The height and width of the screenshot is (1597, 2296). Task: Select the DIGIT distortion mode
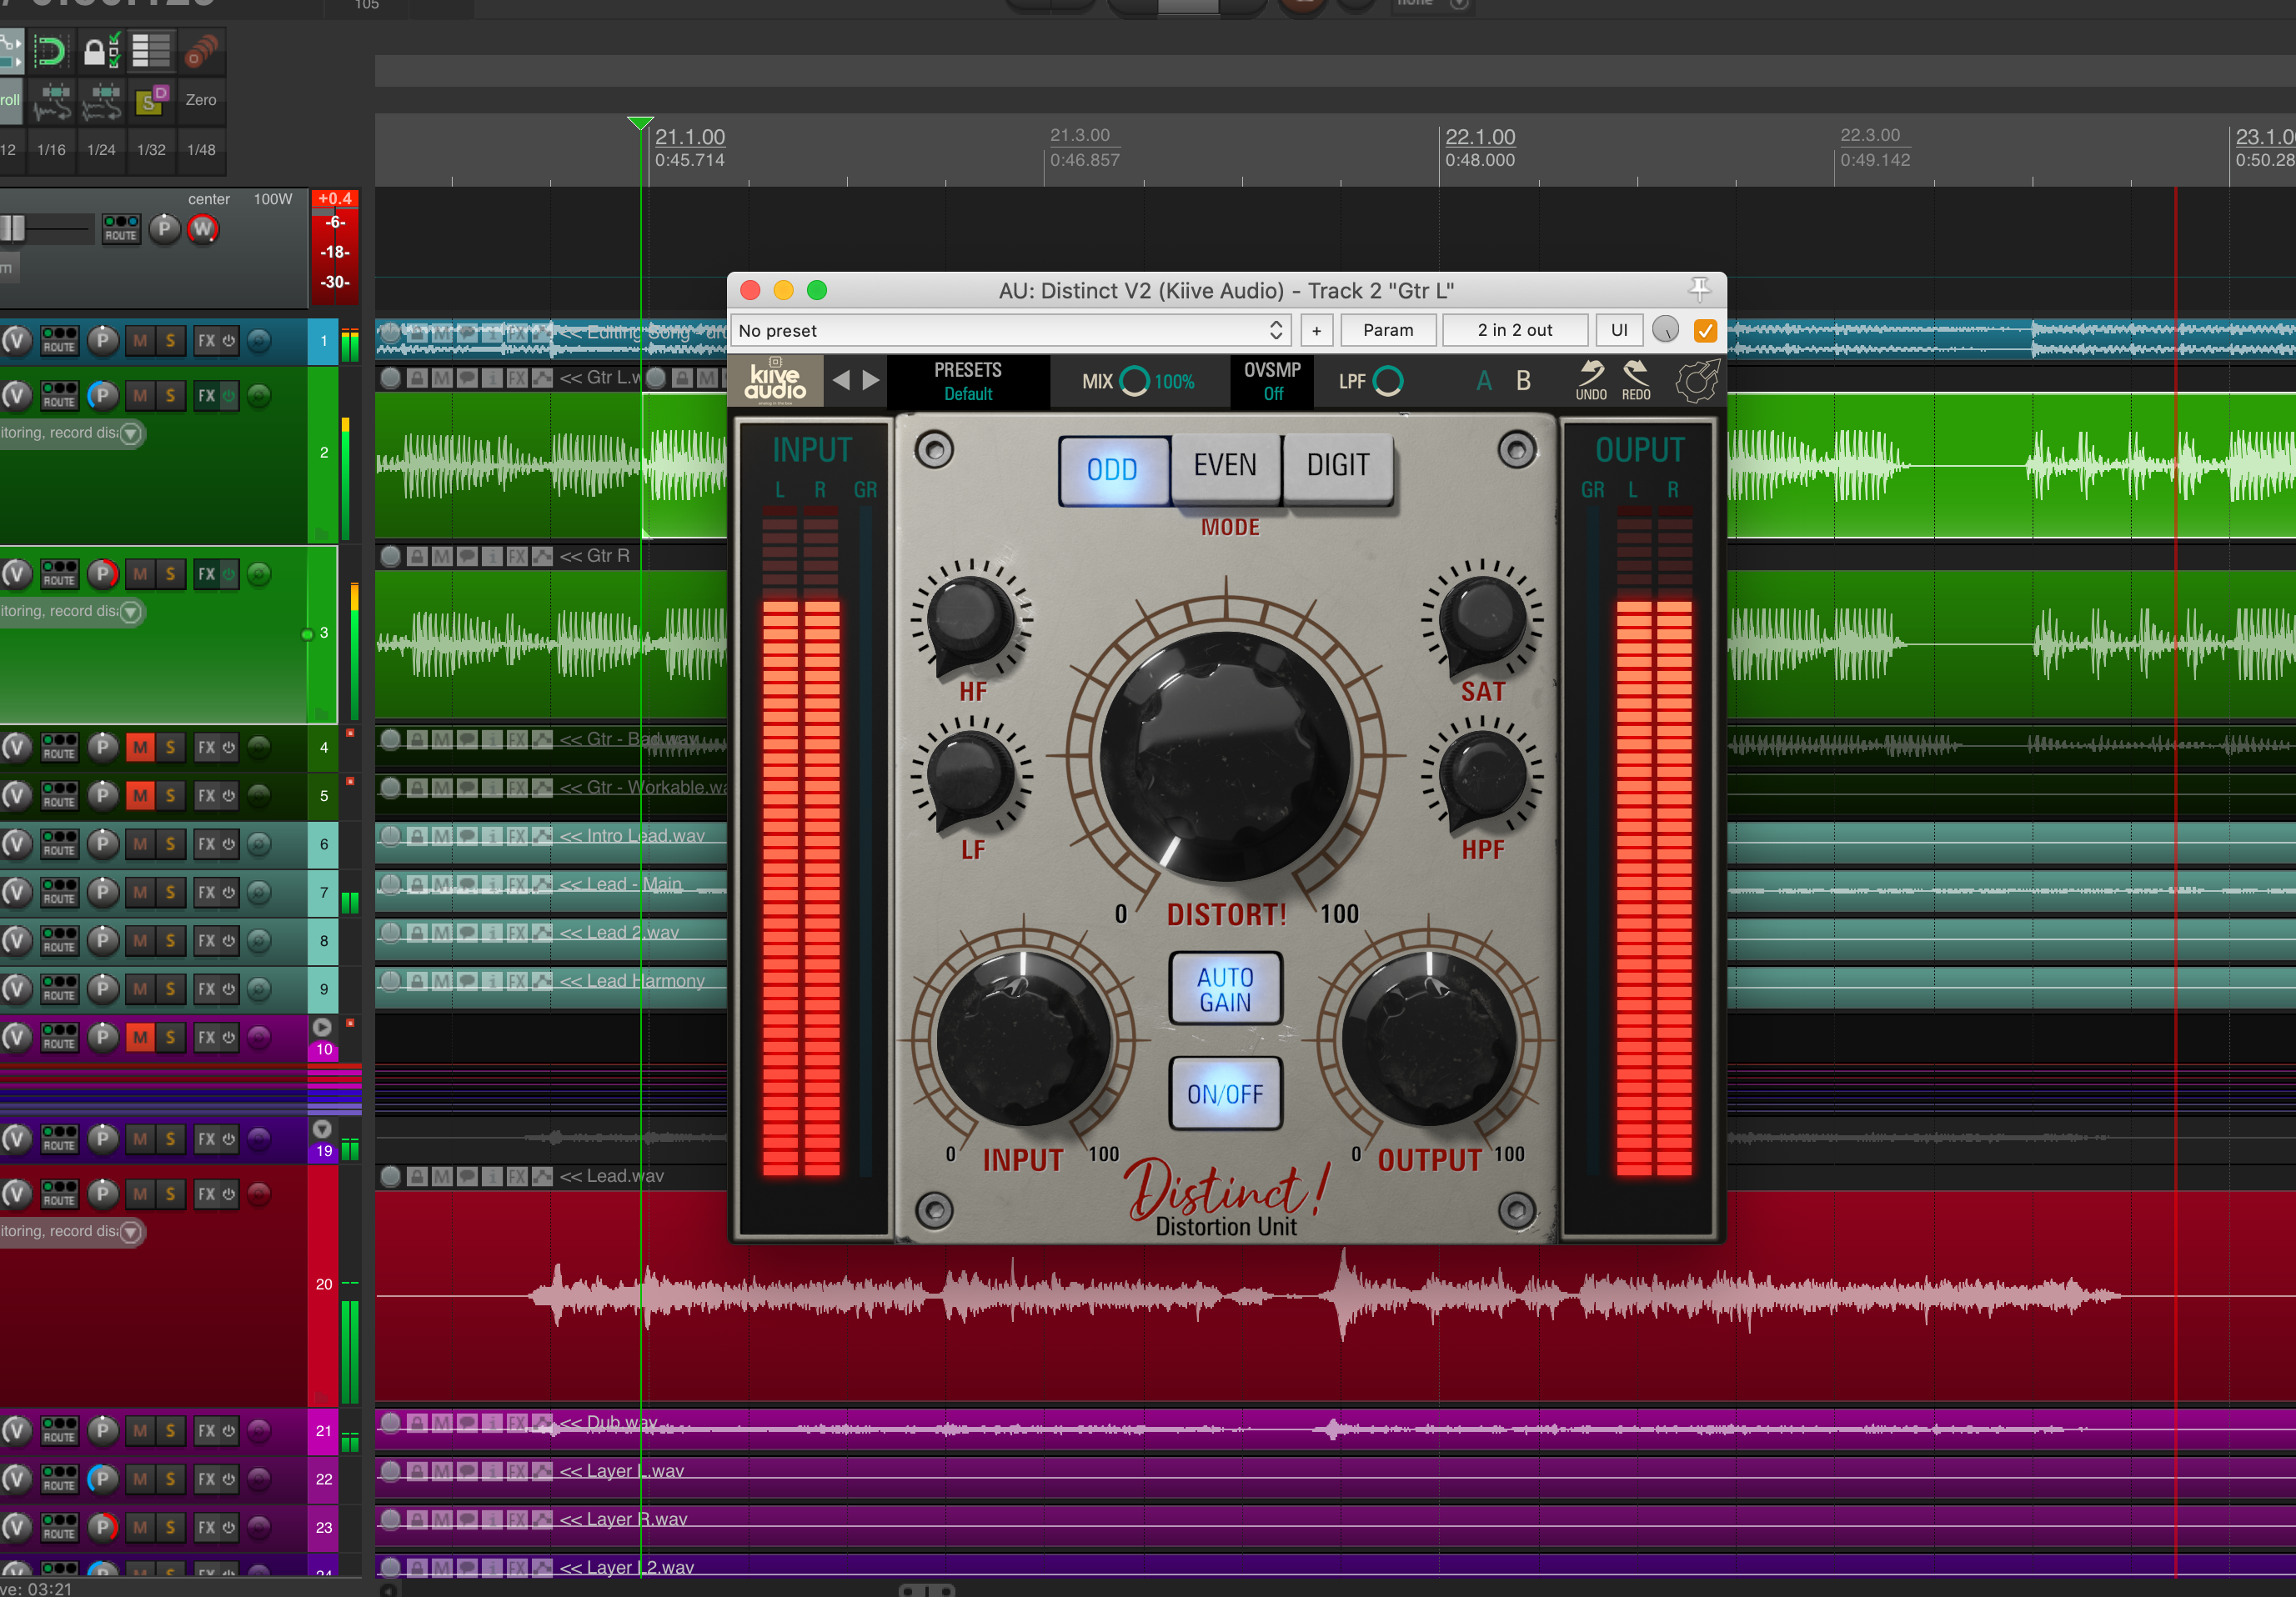coord(1337,466)
